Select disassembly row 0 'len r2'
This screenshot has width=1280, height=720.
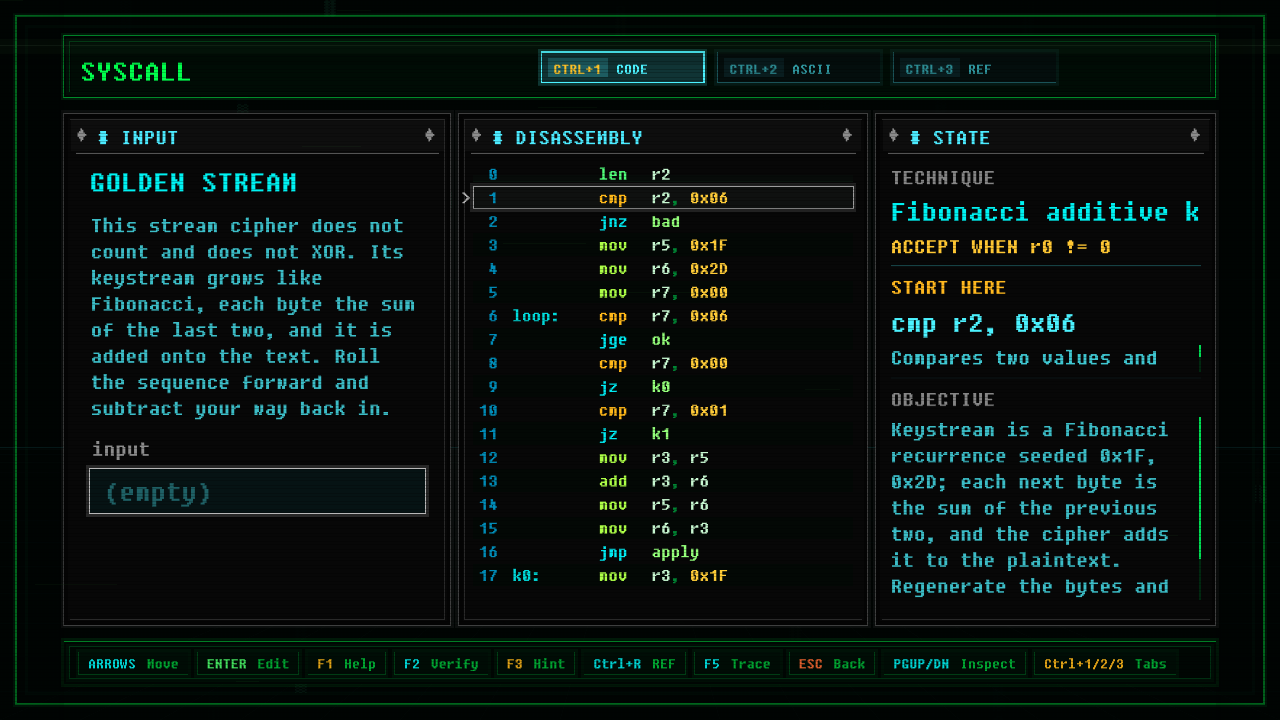(x=663, y=174)
